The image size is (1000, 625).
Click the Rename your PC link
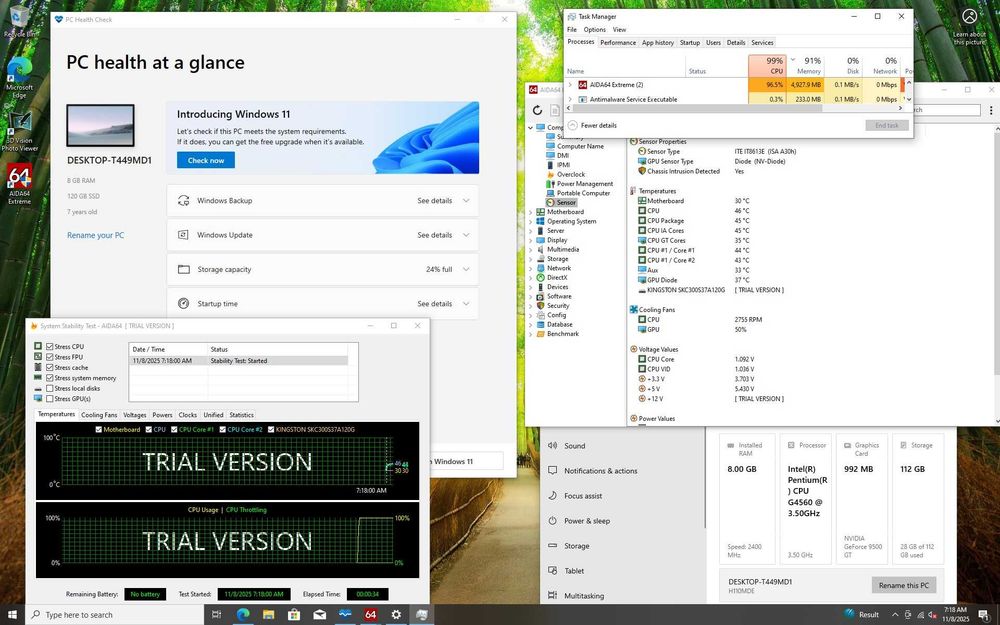tap(96, 235)
